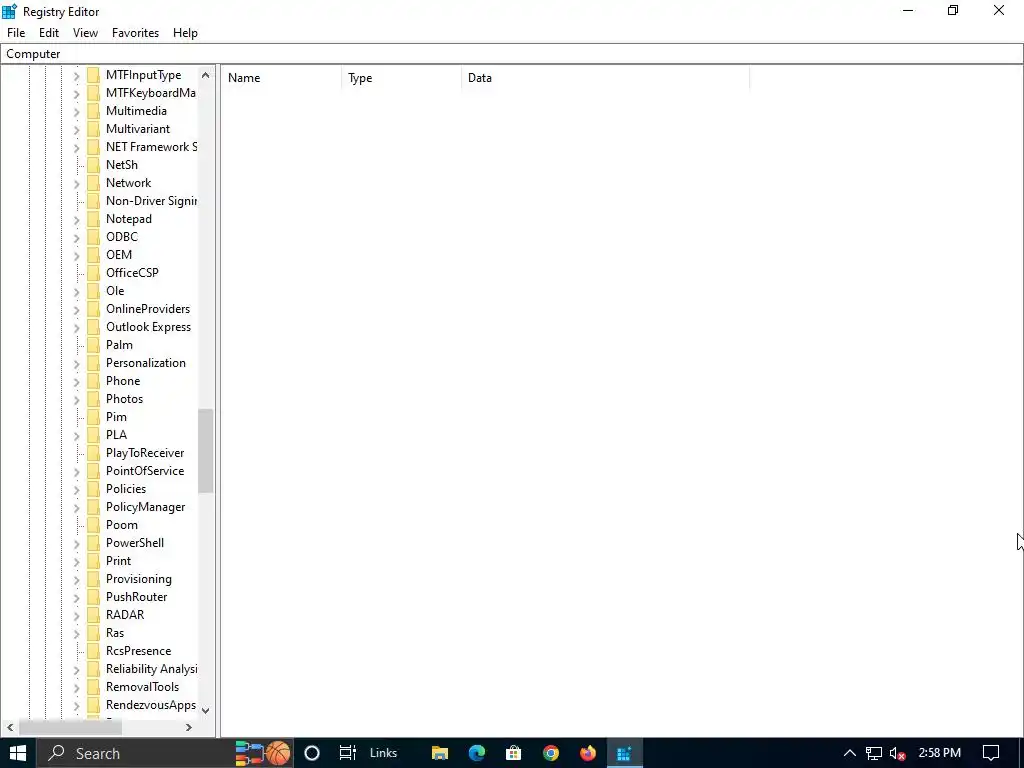Select the RADAR folder icon
The height and width of the screenshot is (768, 1024).
(x=94, y=615)
